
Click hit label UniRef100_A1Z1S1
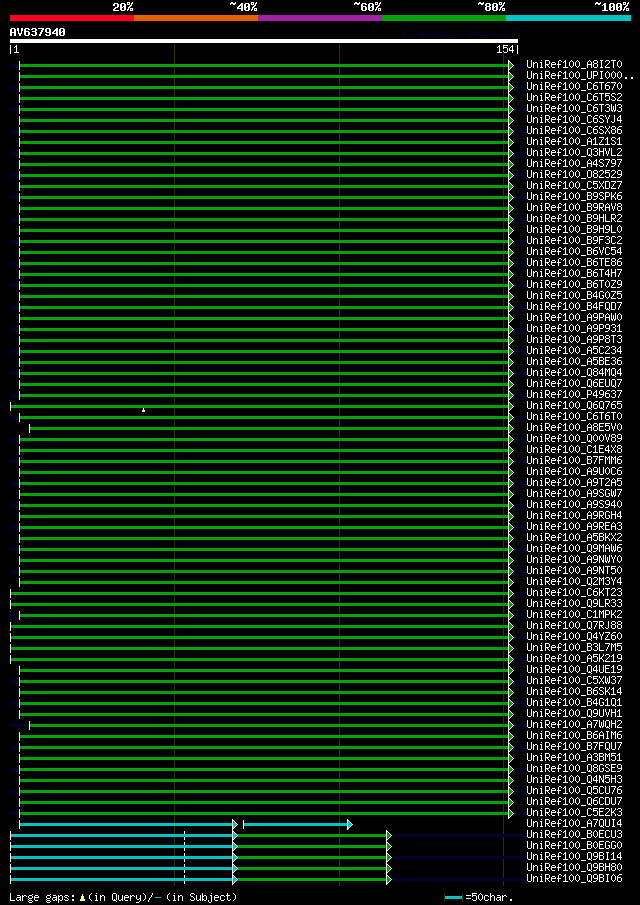[x=574, y=141]
